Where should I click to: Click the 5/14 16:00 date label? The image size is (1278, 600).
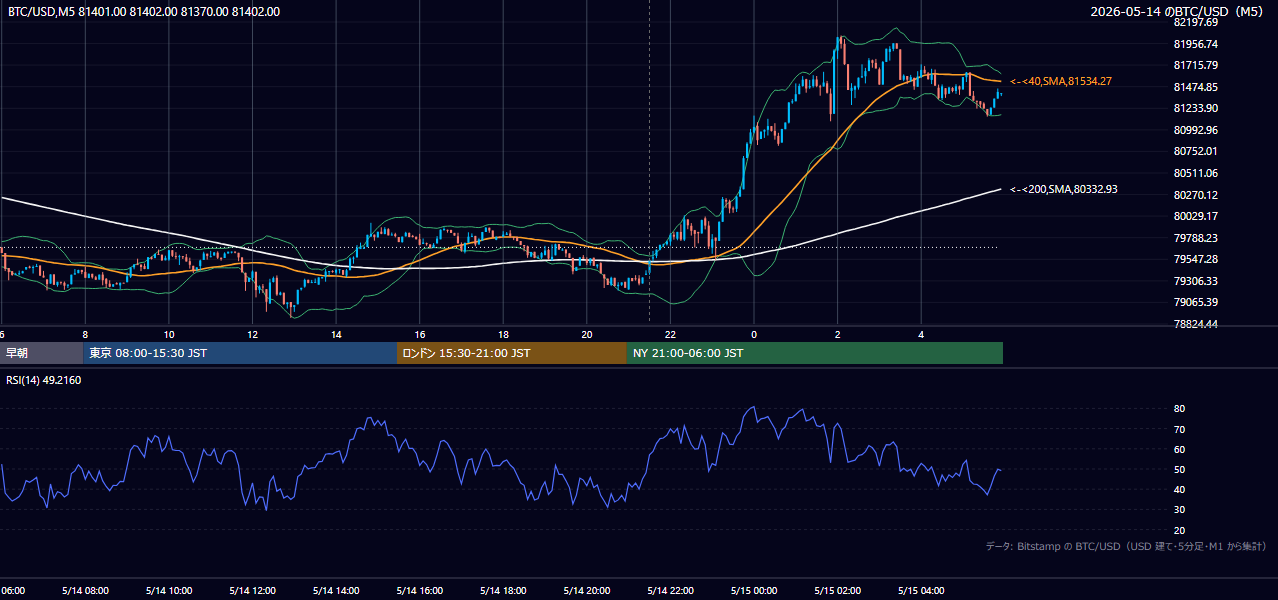(419, 590)
